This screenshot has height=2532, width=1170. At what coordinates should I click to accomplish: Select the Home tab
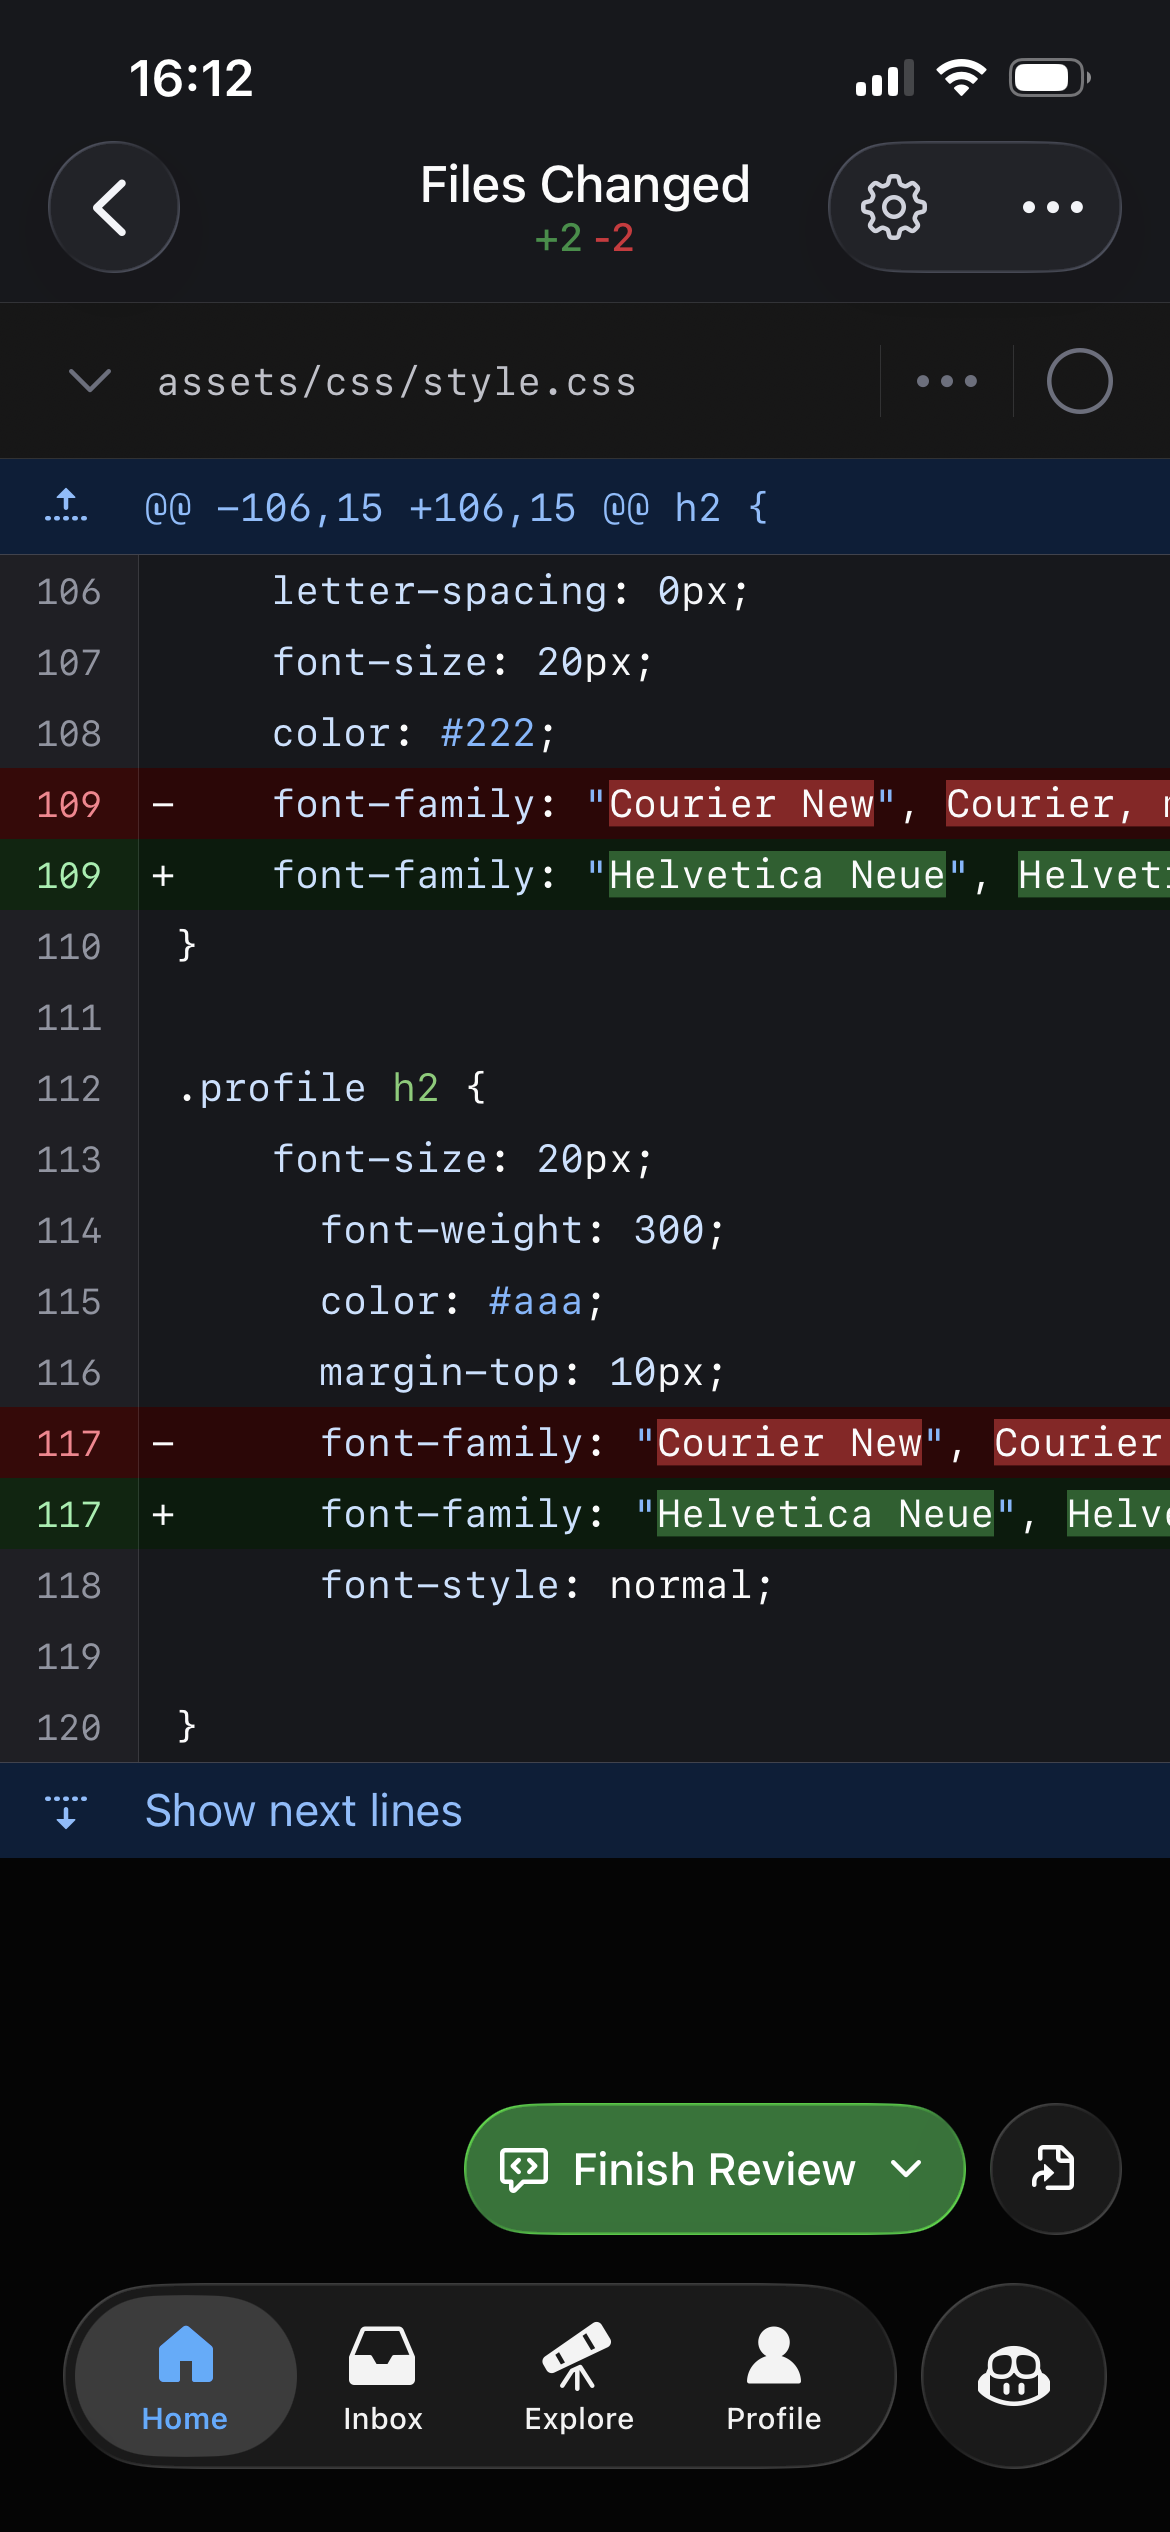point(185,2376)
